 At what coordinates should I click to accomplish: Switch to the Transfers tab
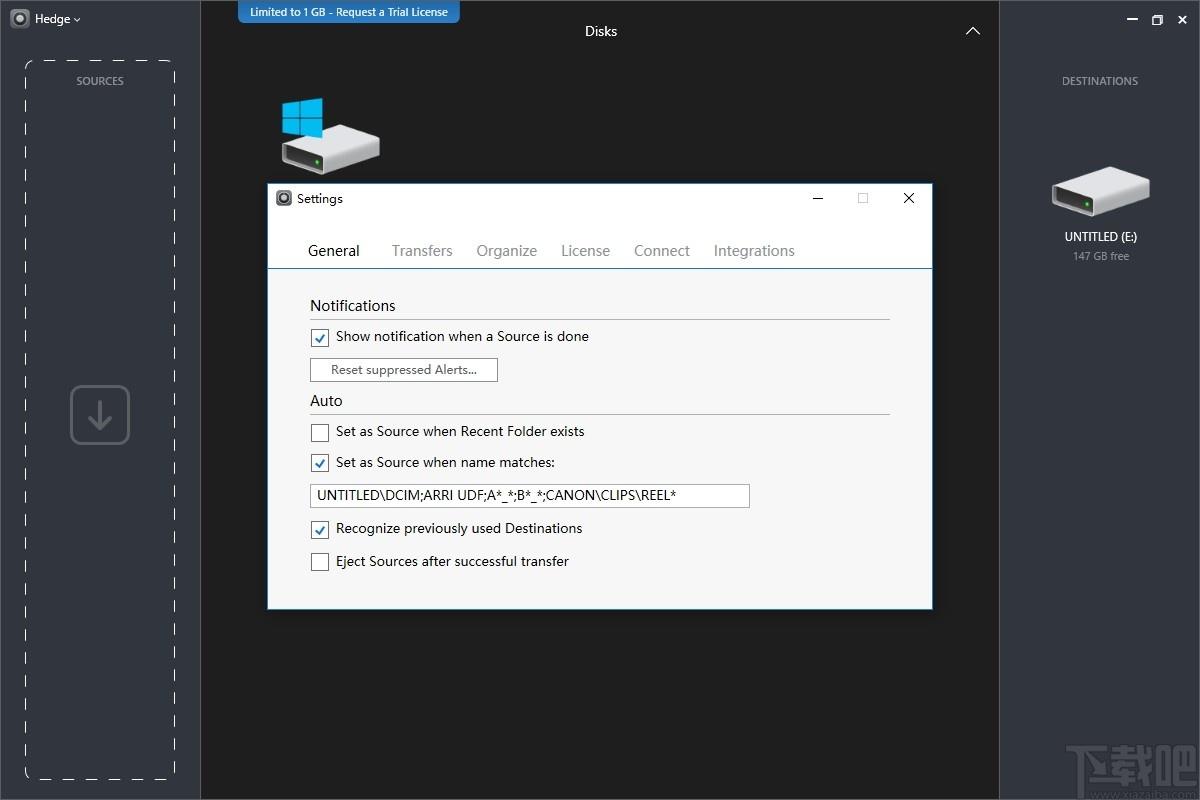tap(422, 251)
